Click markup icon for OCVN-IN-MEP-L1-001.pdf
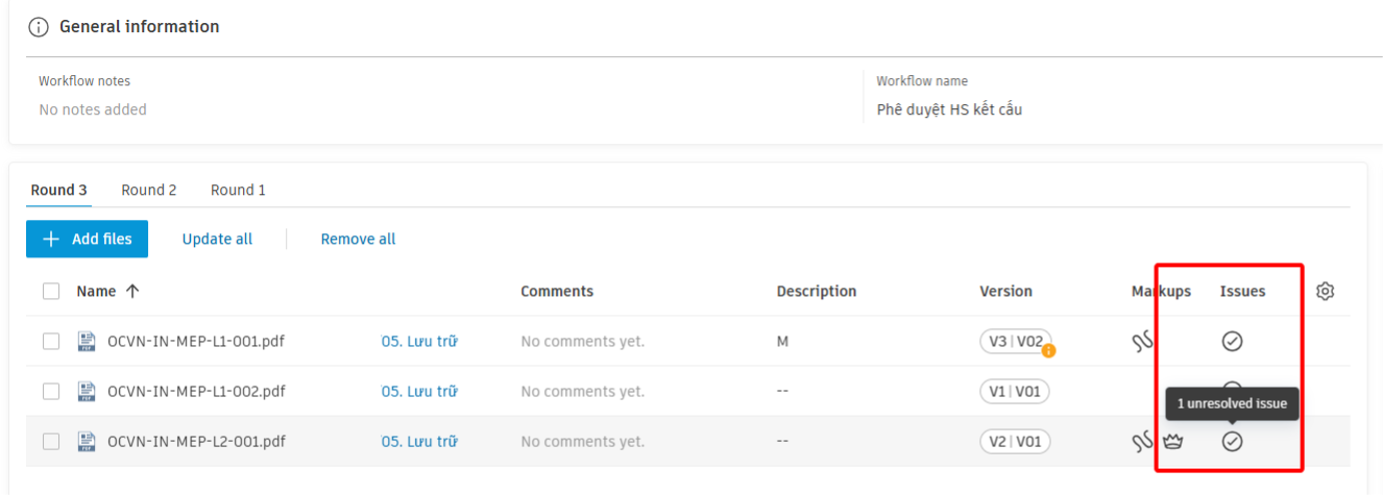Viewport: 1384px width, 496px height. click(1143, 342)
